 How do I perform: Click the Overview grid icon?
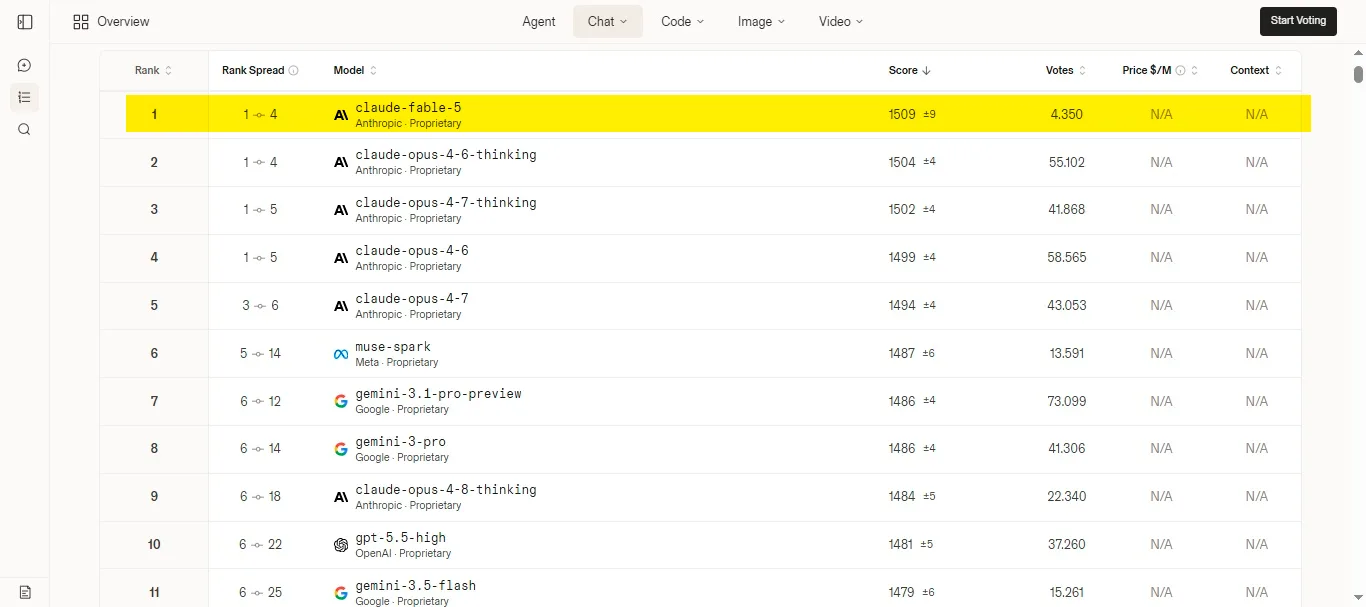click(x=81, y=21)
